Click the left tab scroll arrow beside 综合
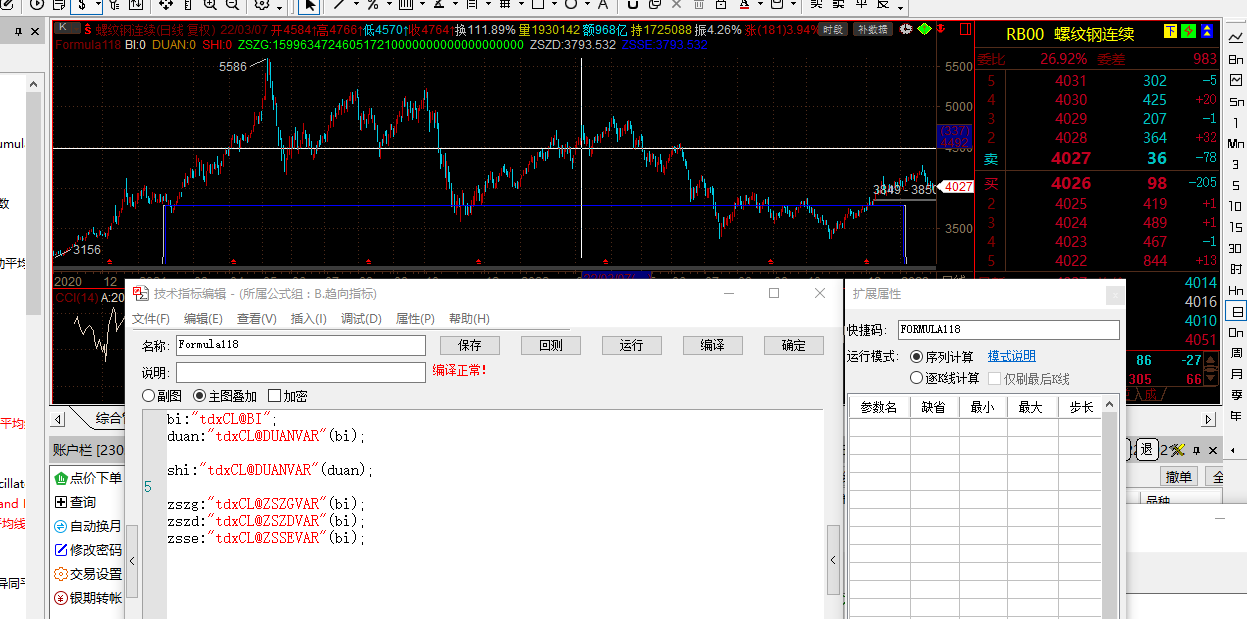 tap(57, 419)
